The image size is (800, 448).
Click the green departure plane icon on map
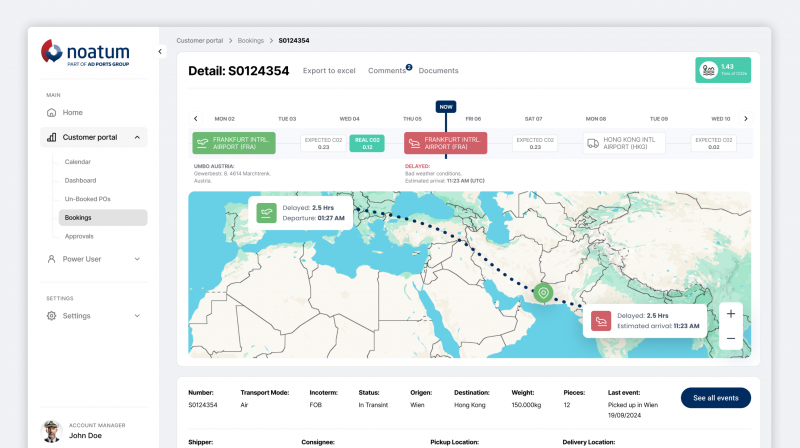[x=266, y=212]
